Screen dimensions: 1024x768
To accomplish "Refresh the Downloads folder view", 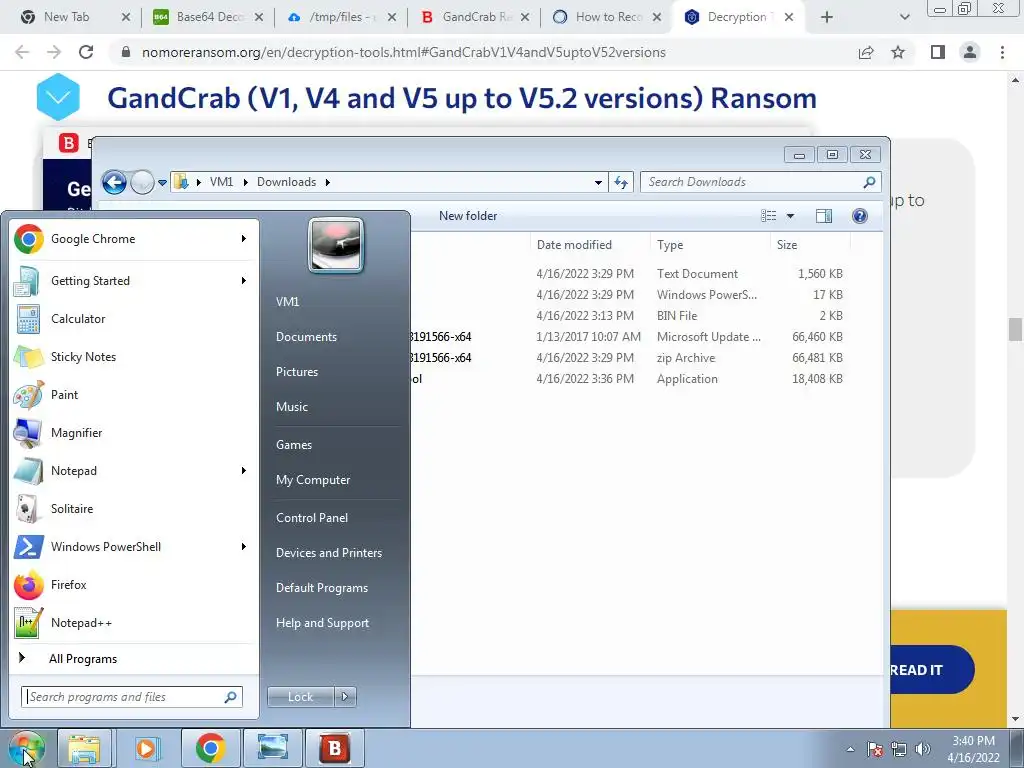I will click(x=621, y=182).
